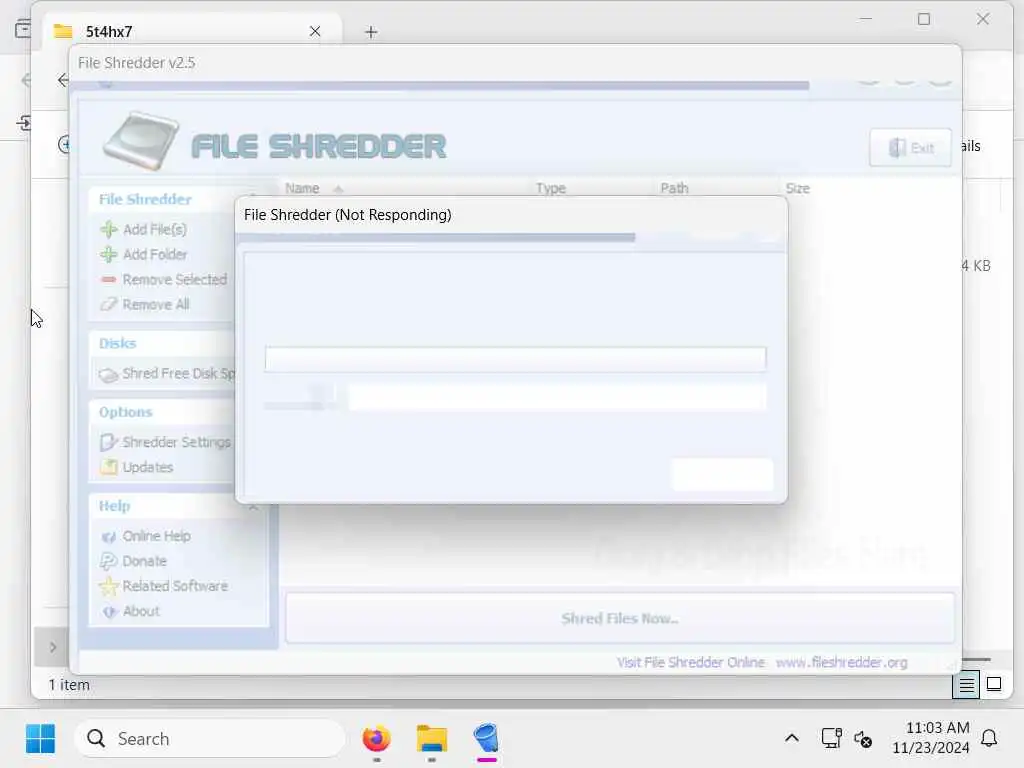Click the File Shredder (Not Responding) title bar
This screenshot has width=1024, height=768.
click(x=511, y=215)
